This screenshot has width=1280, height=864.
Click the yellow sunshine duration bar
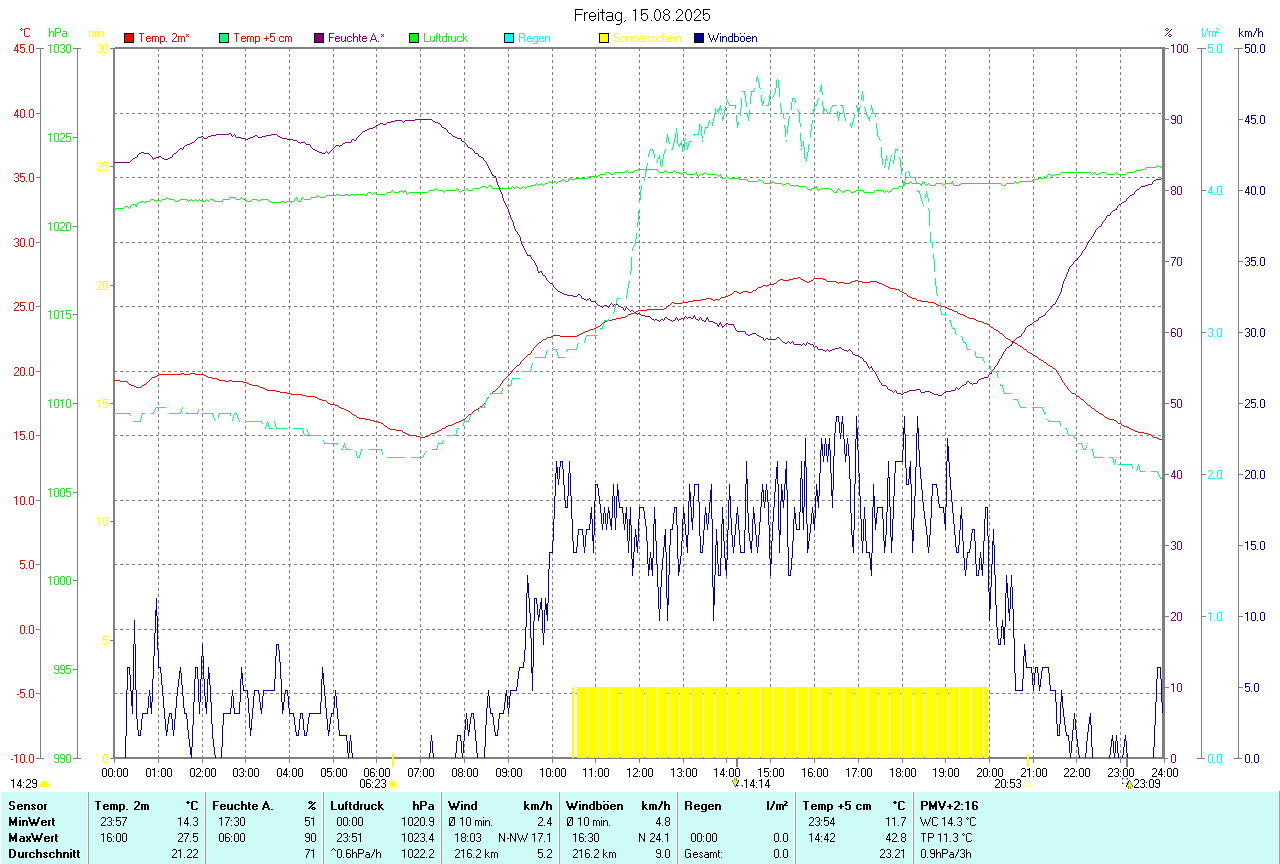pyautogui.click(x=780, y=722)
